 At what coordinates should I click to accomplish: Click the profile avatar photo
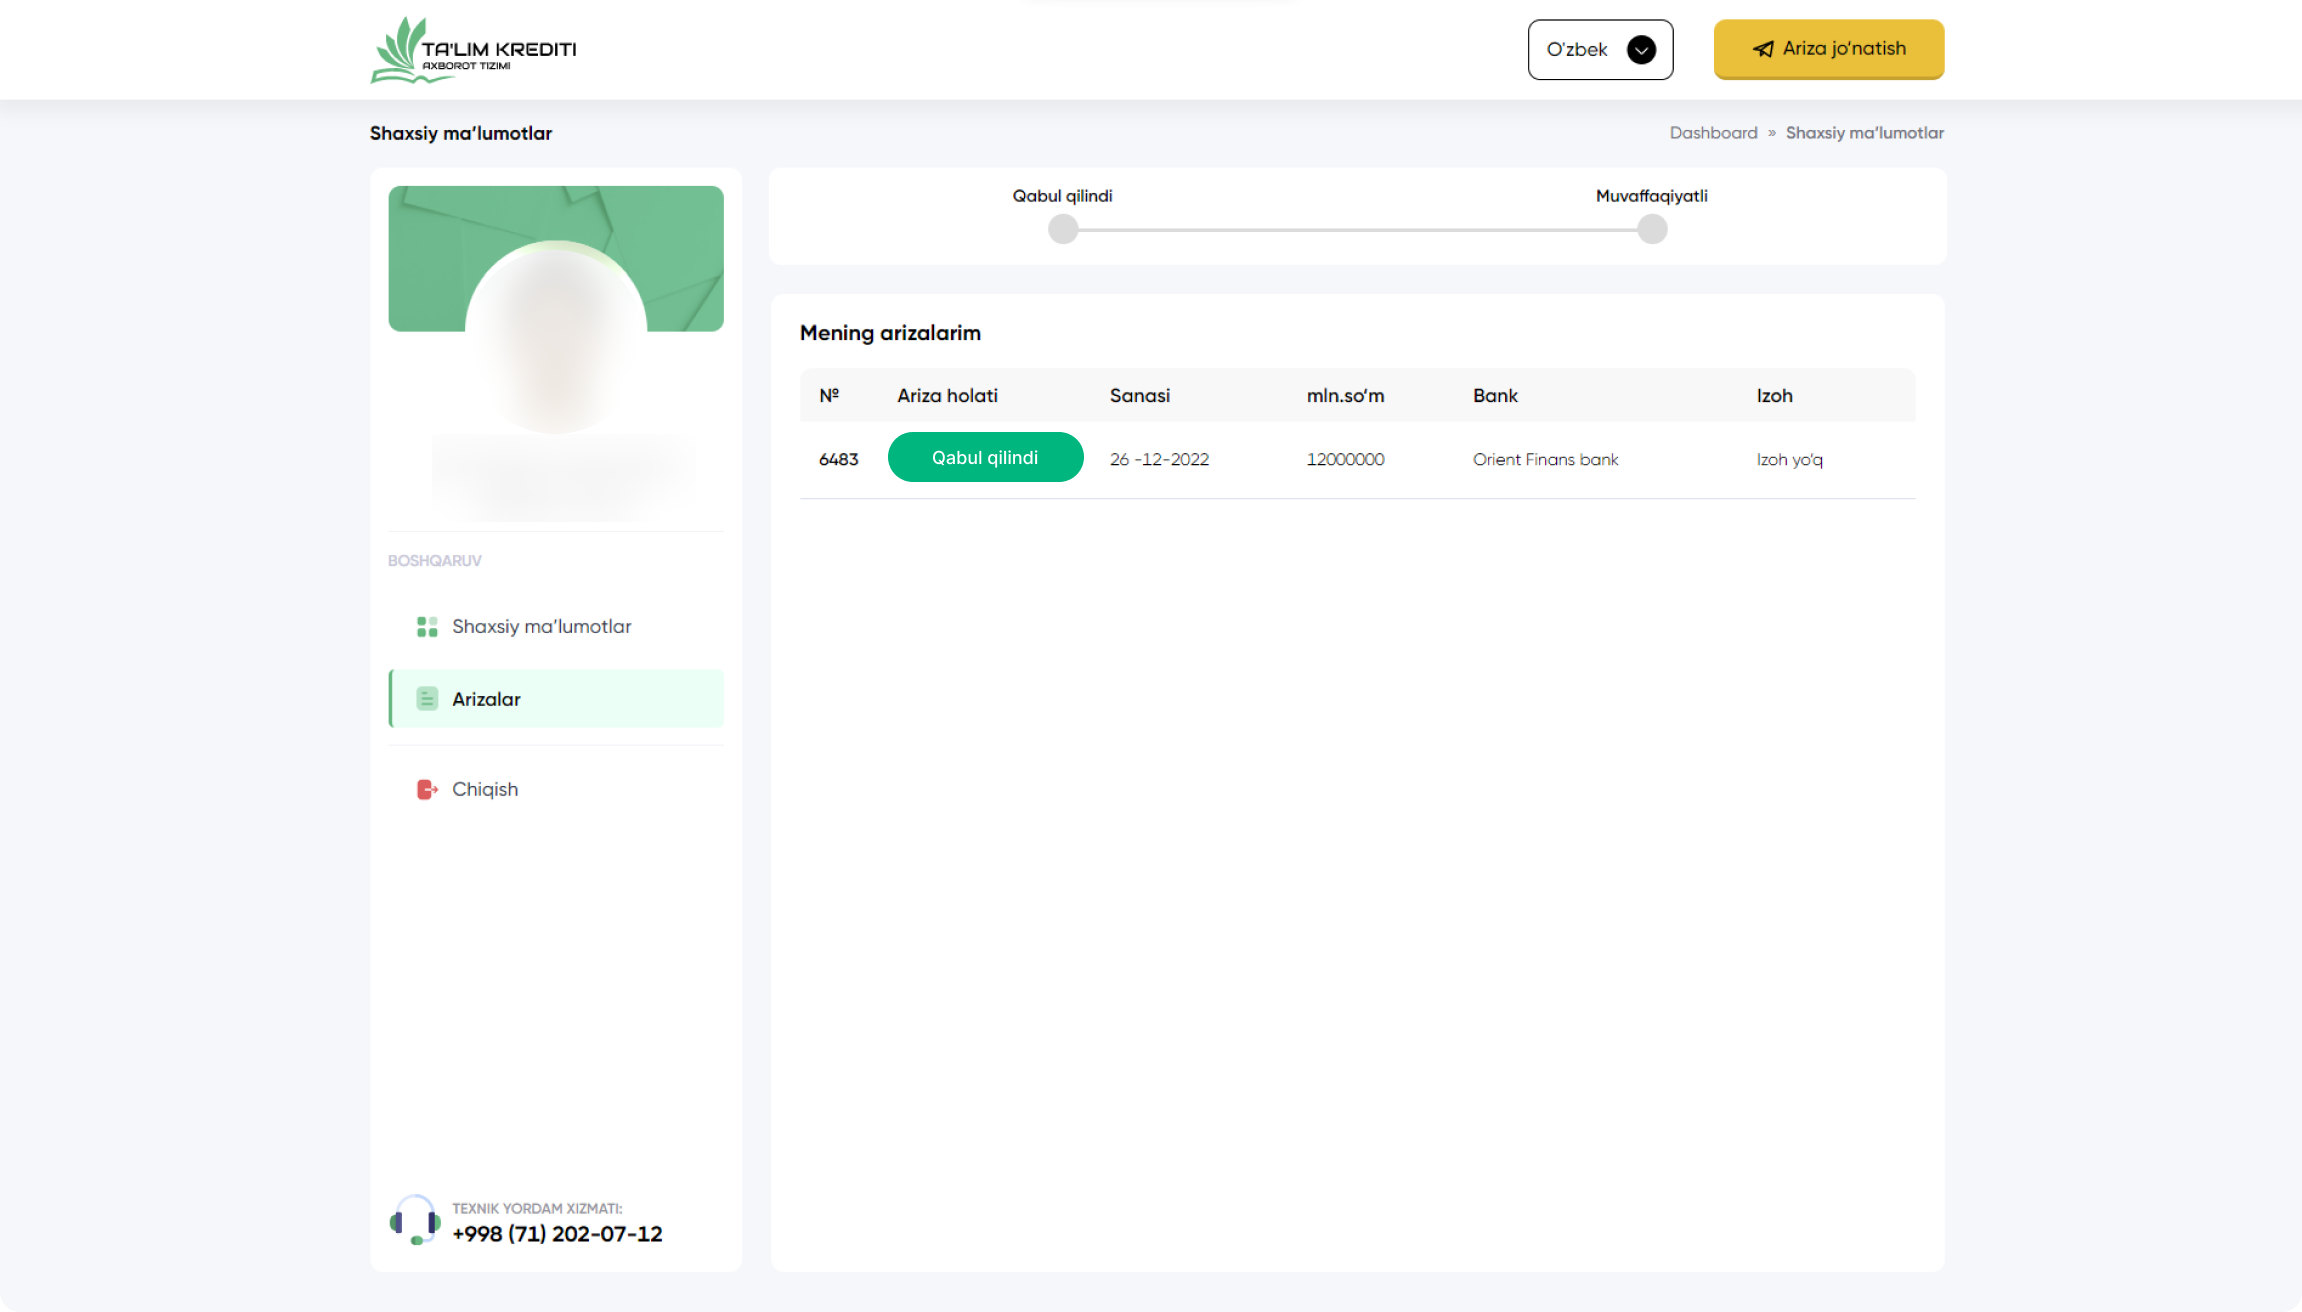tap(556, 336)
